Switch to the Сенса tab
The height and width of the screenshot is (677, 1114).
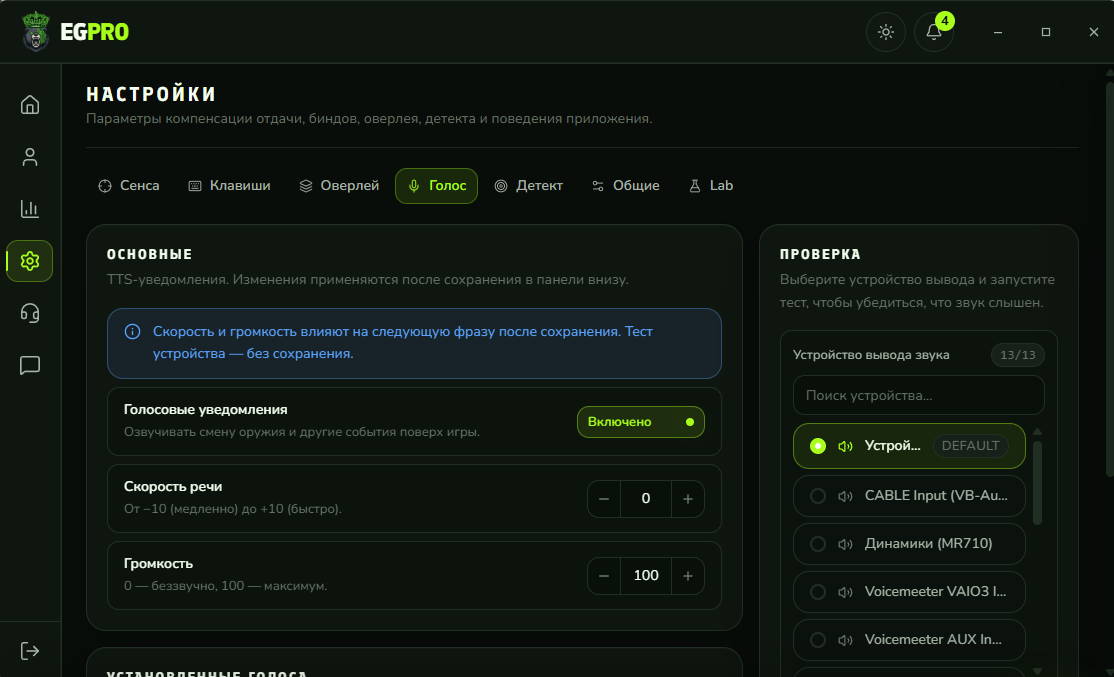click(x=129, y=186)
